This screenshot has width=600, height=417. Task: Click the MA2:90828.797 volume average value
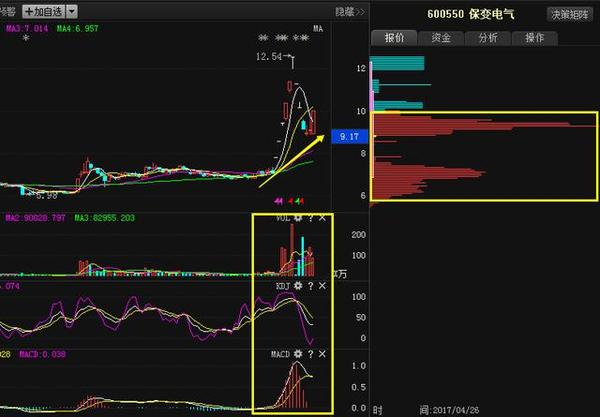[x=35, y=218]
